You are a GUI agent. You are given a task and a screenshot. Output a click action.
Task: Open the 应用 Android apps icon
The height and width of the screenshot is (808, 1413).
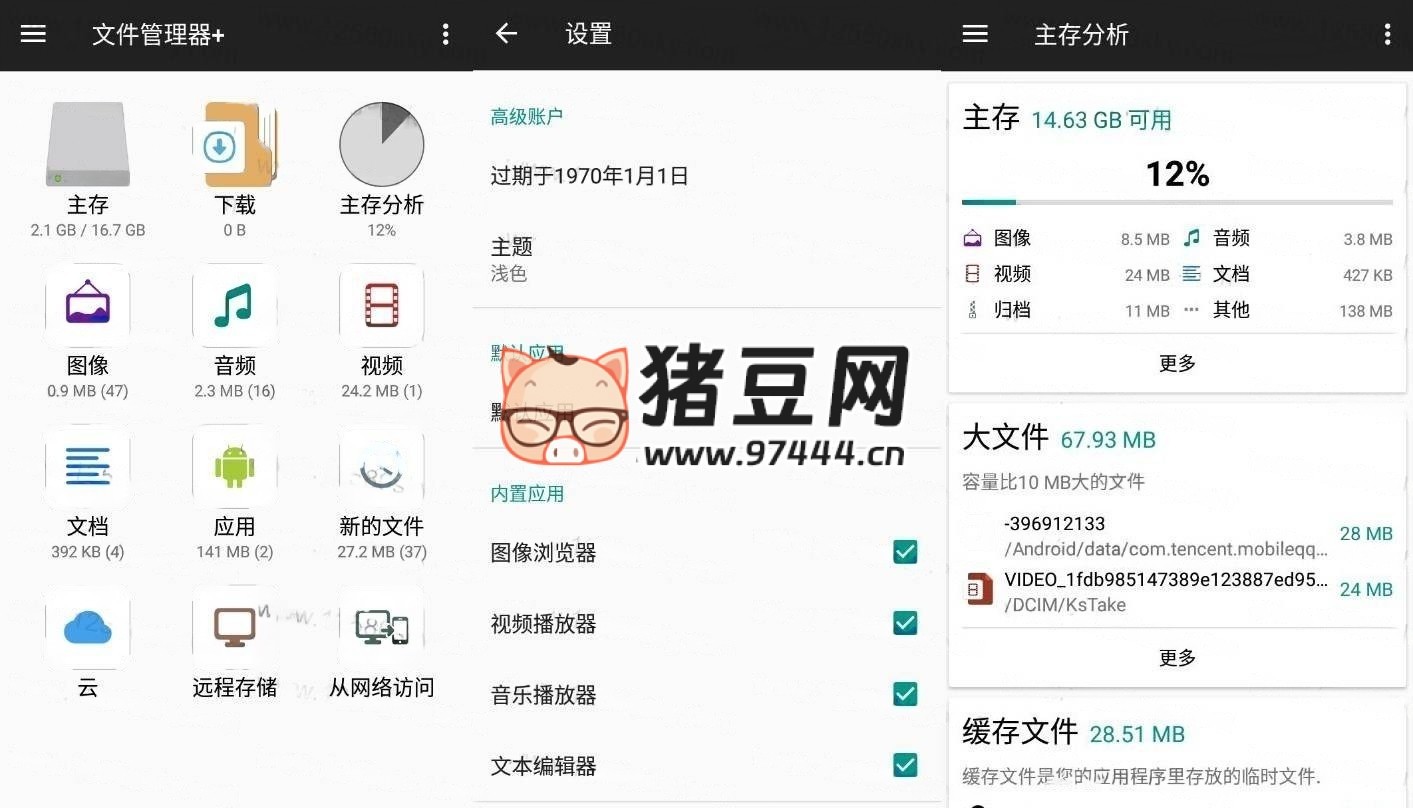234,467
